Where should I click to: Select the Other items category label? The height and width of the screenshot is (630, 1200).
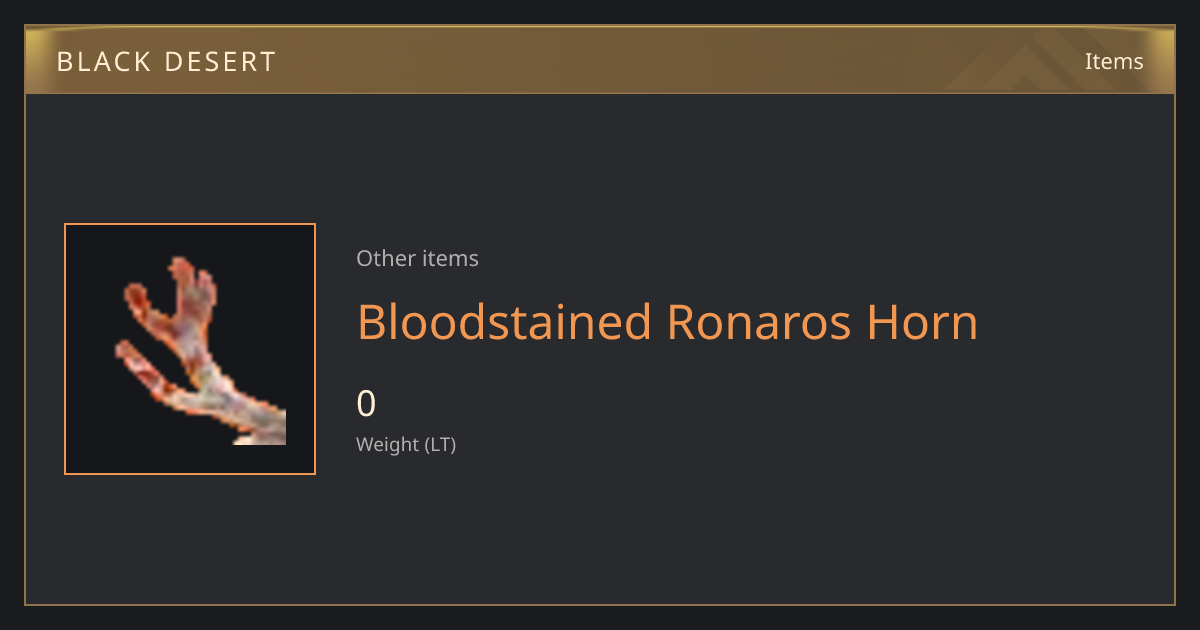tap(417, 258)
